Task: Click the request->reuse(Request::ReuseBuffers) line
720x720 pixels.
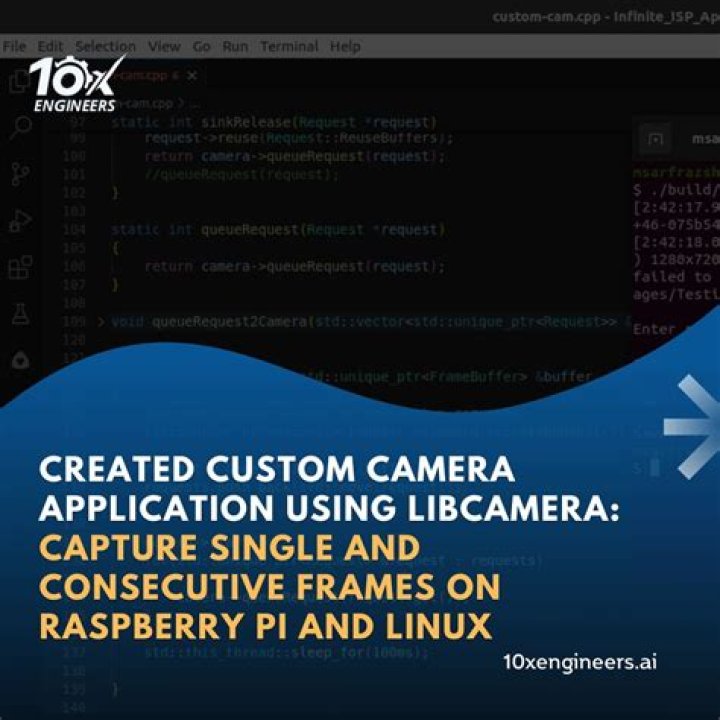Action: coord(298,138)
